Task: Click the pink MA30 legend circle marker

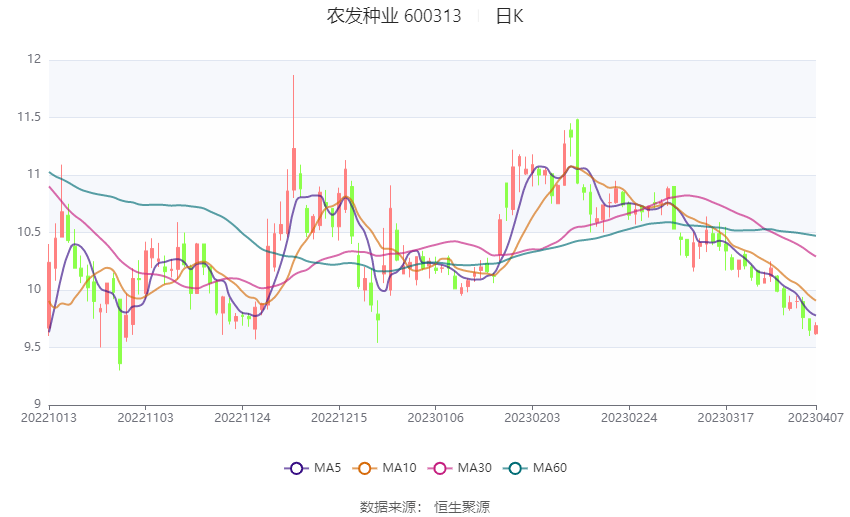Action: (x=439, y=468)
